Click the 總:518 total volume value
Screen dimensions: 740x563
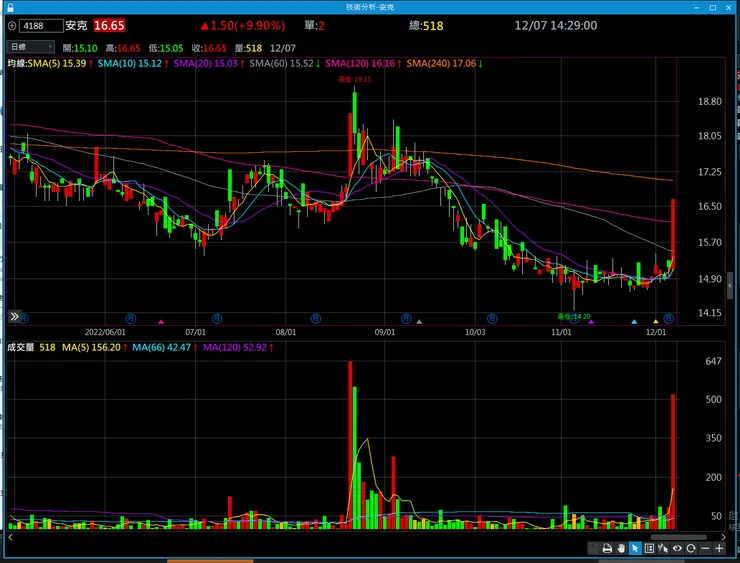click(426, 25)
